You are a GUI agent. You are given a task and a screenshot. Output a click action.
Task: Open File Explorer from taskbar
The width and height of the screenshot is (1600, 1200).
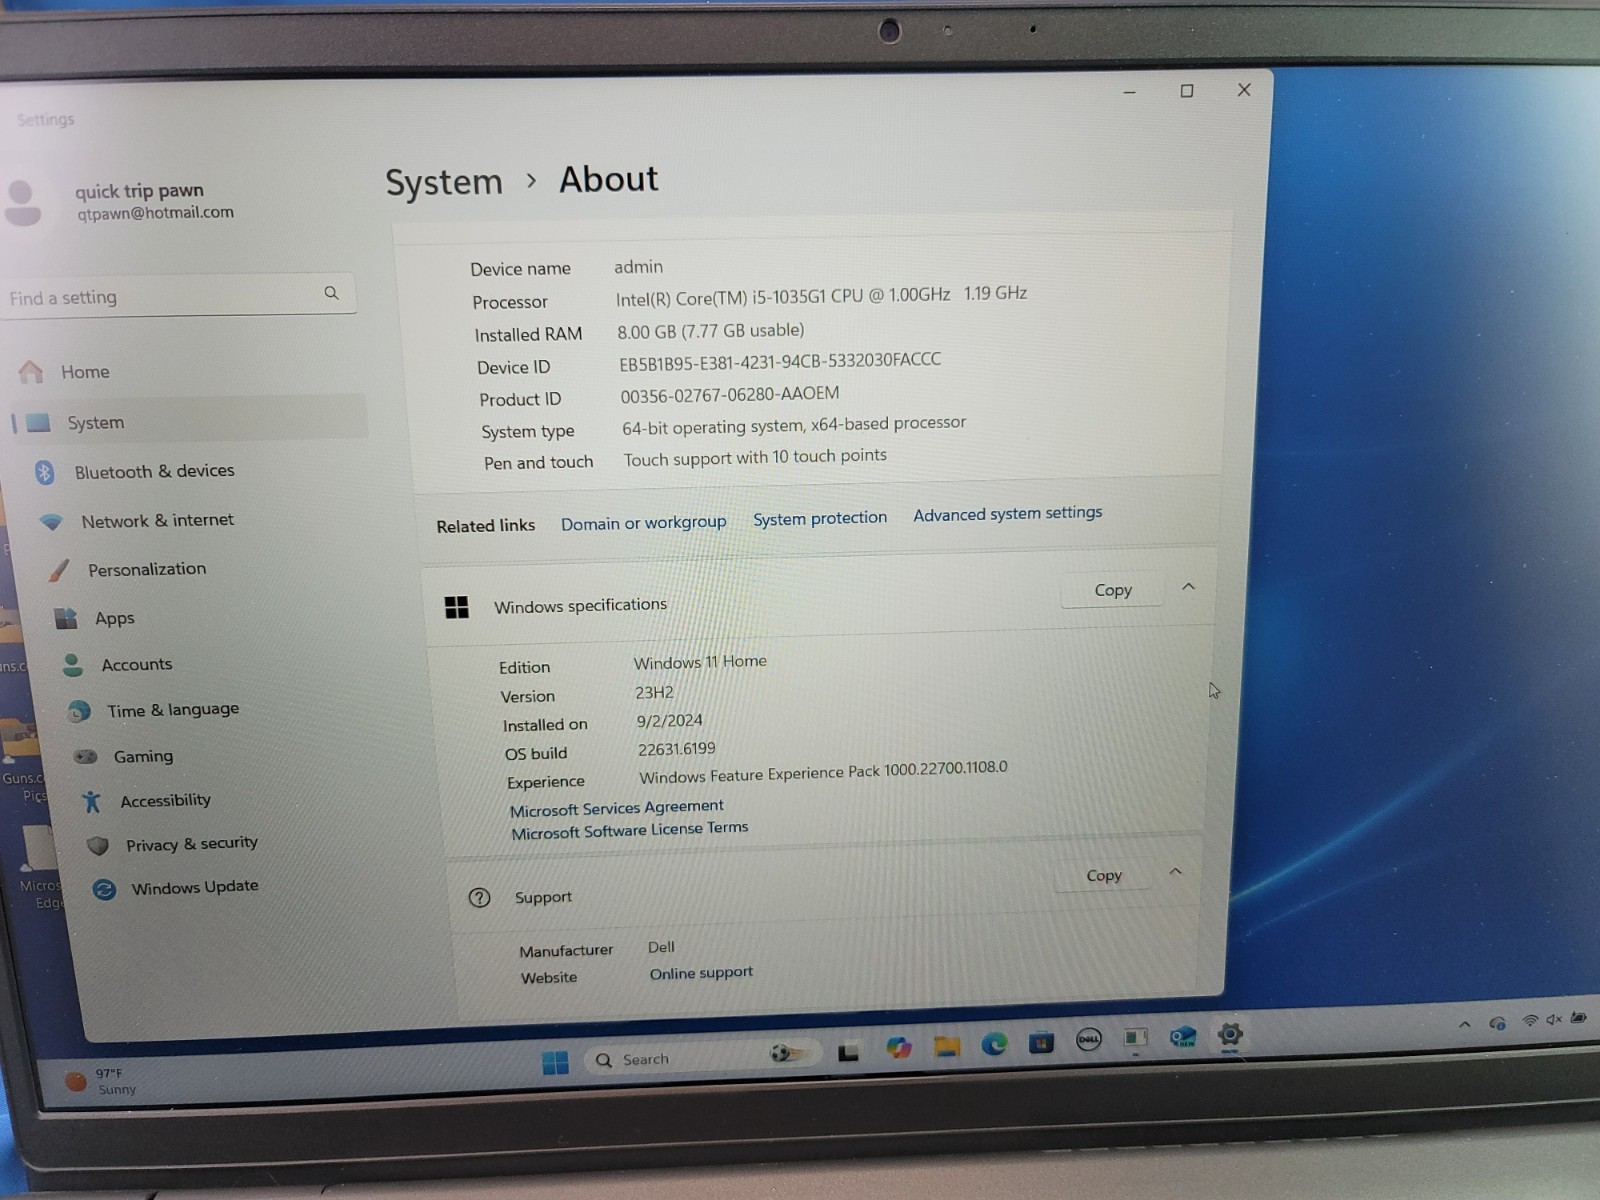(x=946, y=1046)
